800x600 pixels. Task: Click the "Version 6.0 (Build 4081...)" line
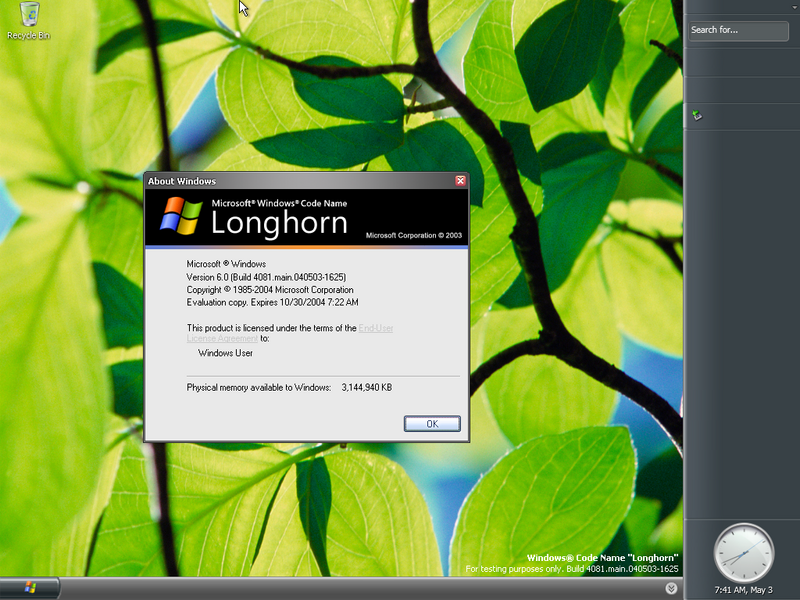click(266, 277)
